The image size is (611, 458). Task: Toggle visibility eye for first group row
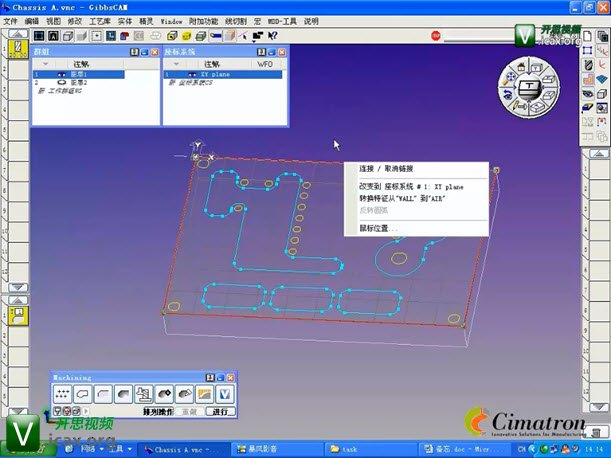[62, 75]
